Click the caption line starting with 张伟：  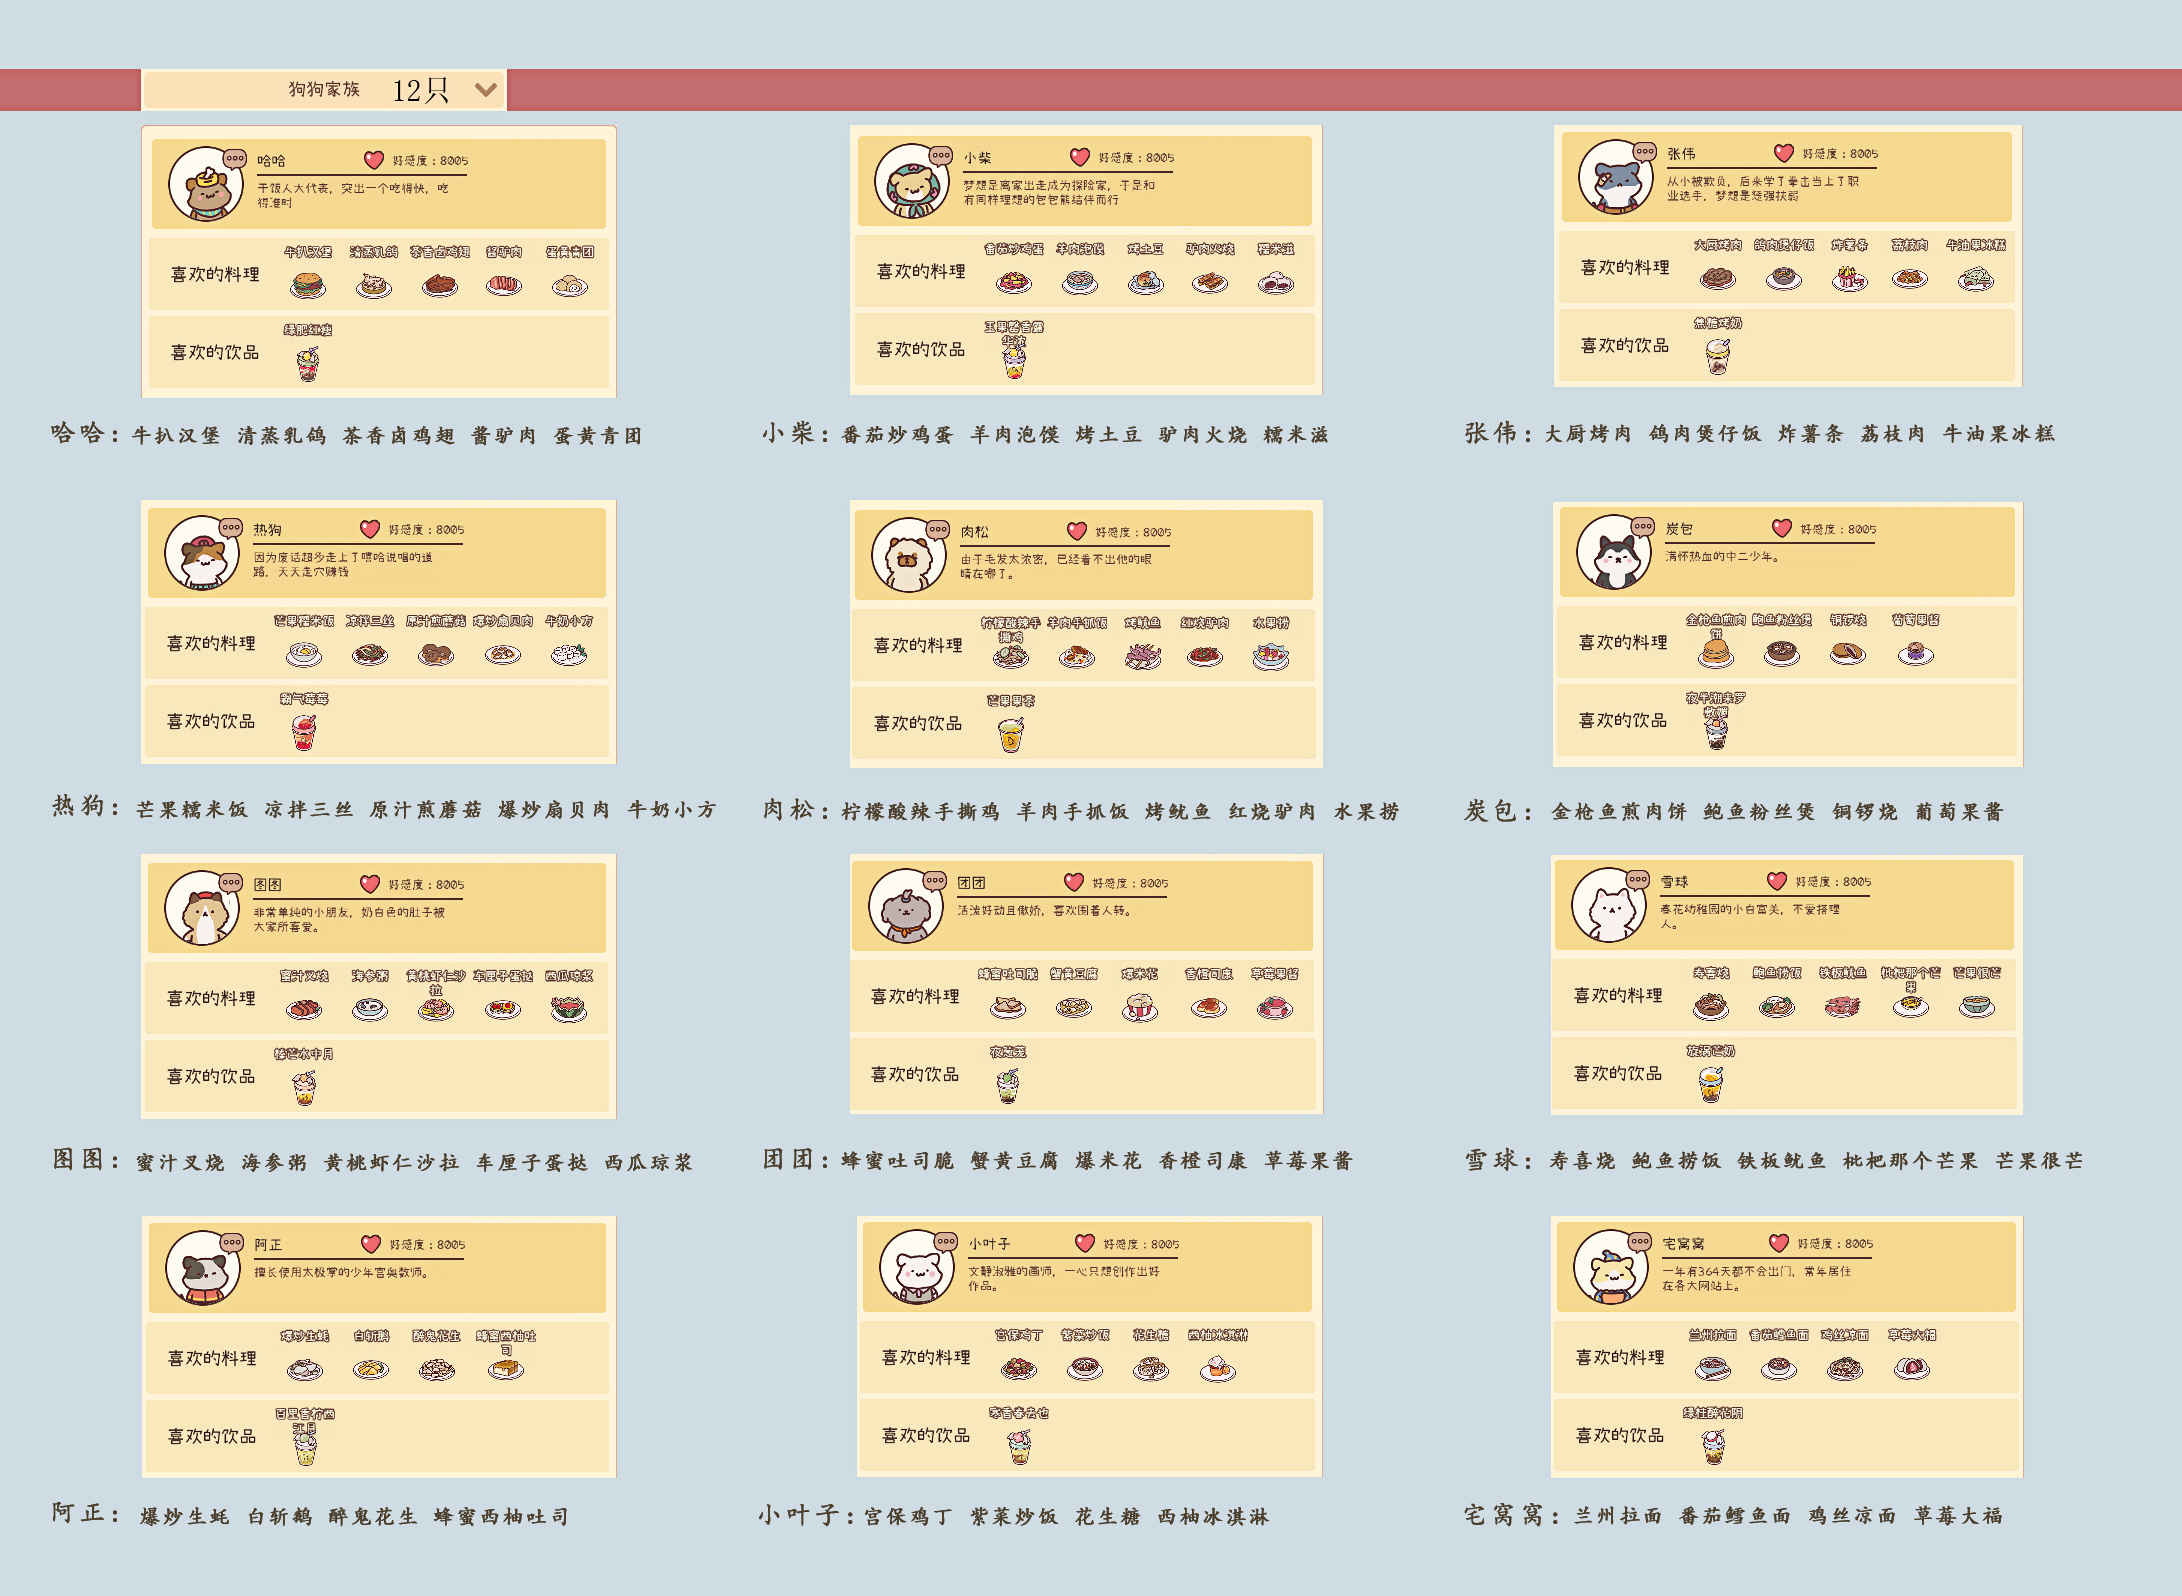[1760, 432]
